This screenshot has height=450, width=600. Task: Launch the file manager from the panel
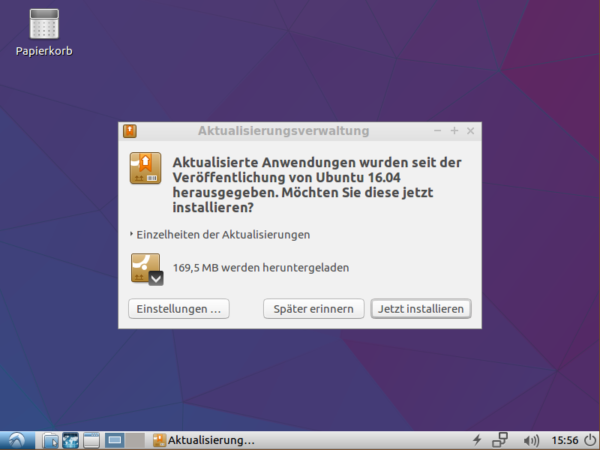[x=50, y=440]
